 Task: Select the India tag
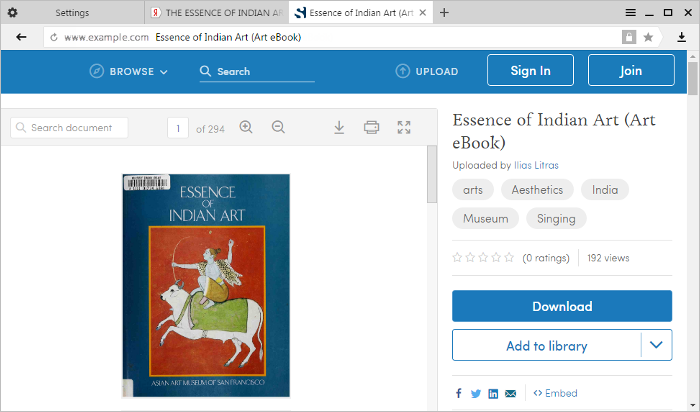point(605,190)
